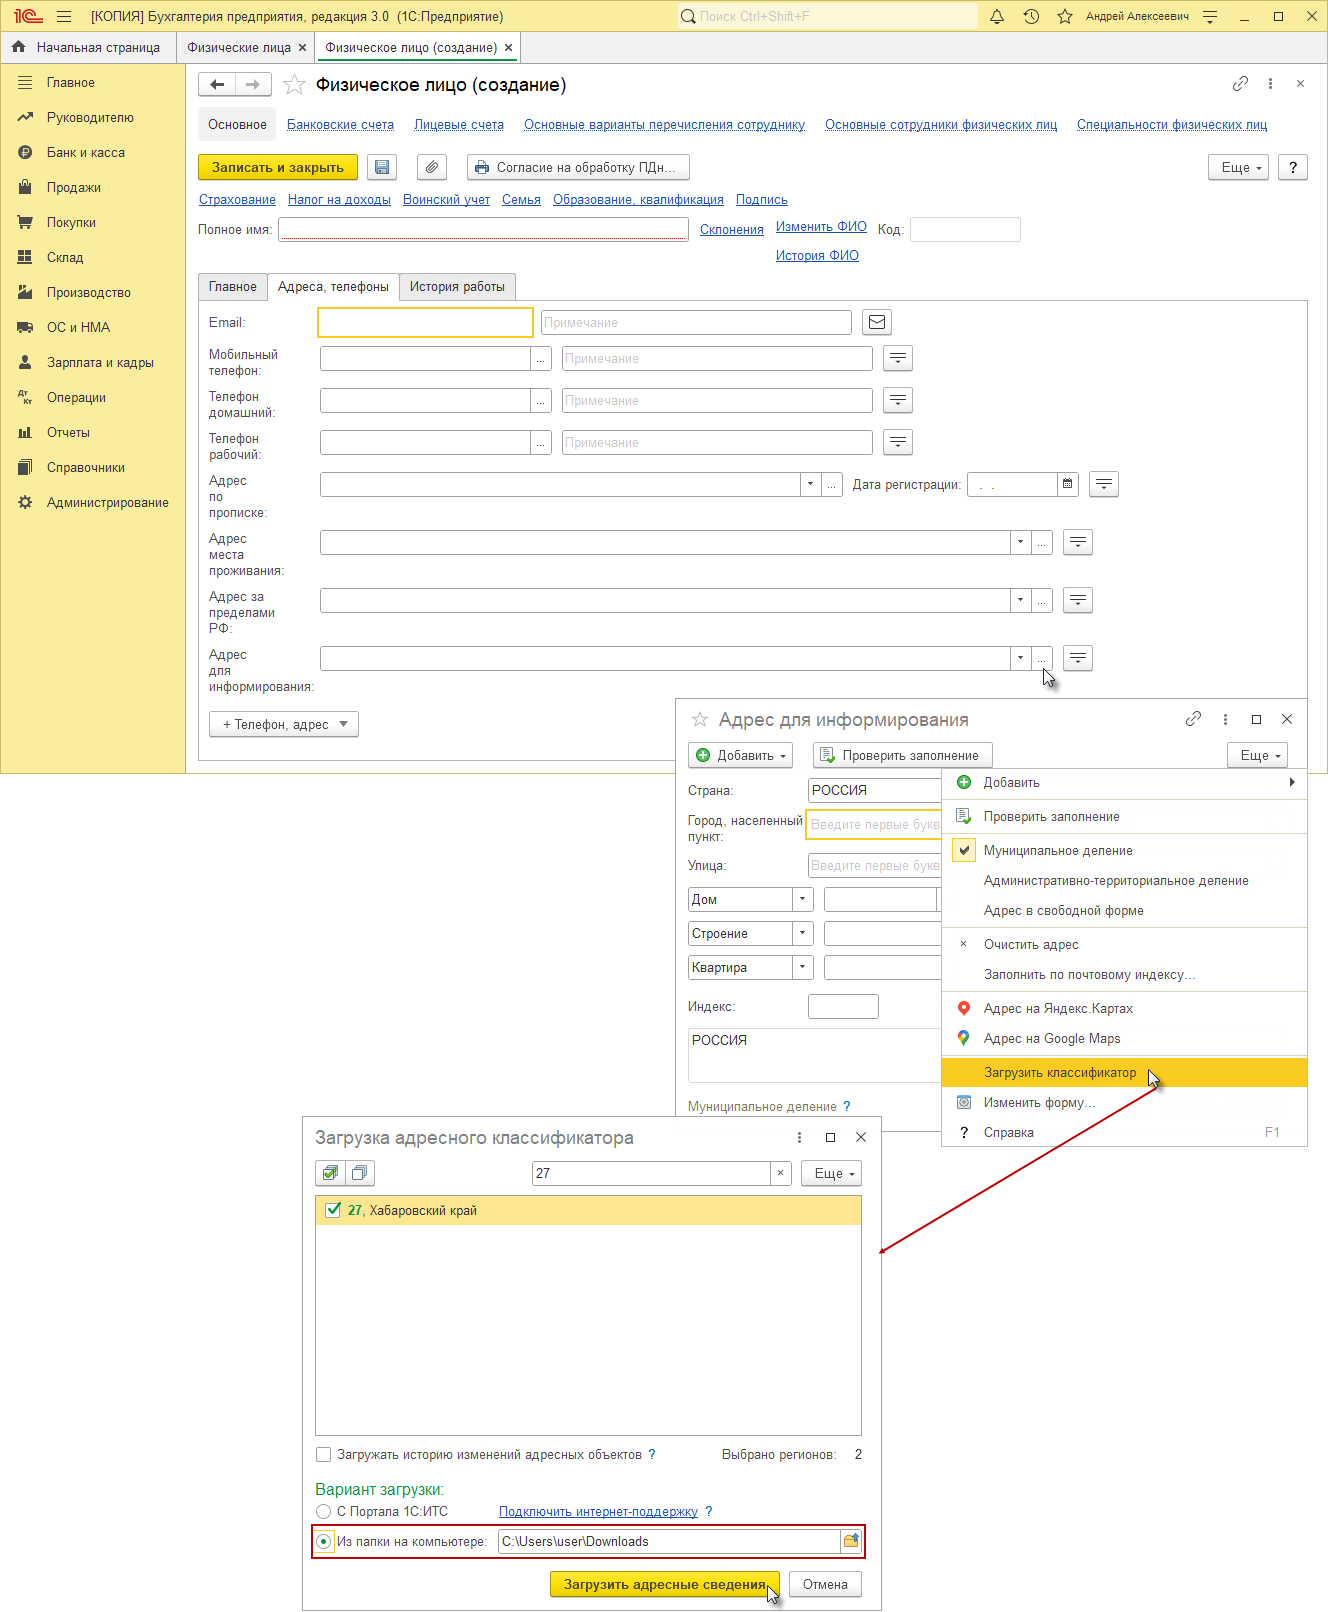Open the Физические лица window tab

[239, 47]
